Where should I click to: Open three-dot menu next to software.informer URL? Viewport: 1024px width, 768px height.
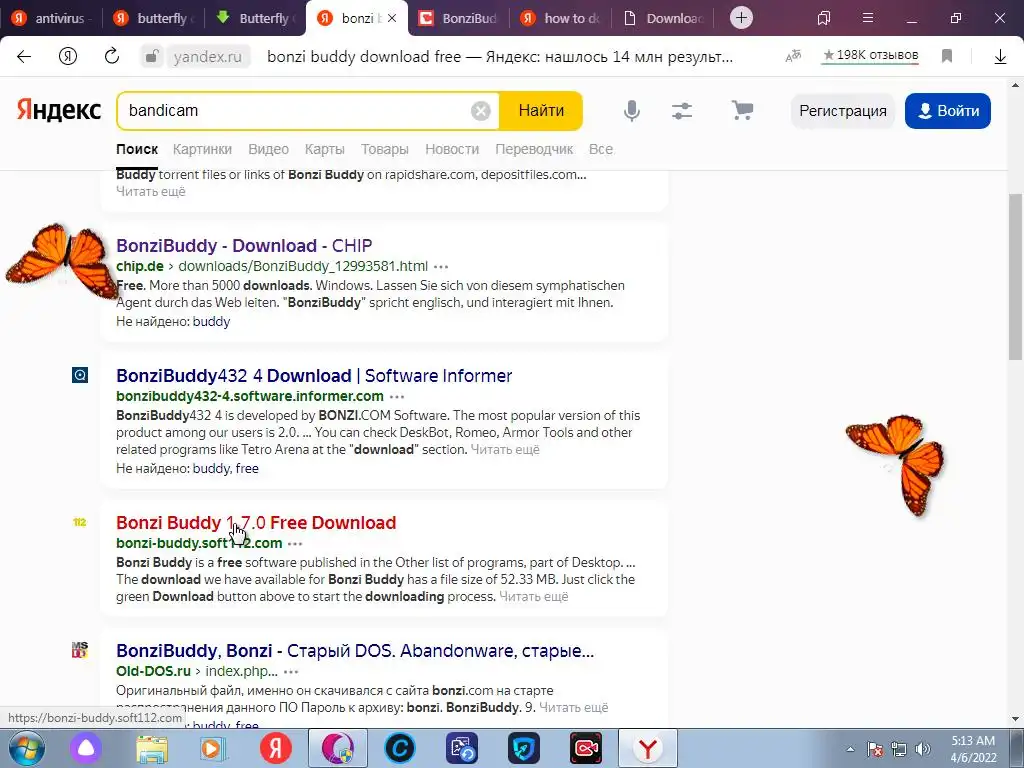click(397, 396)
